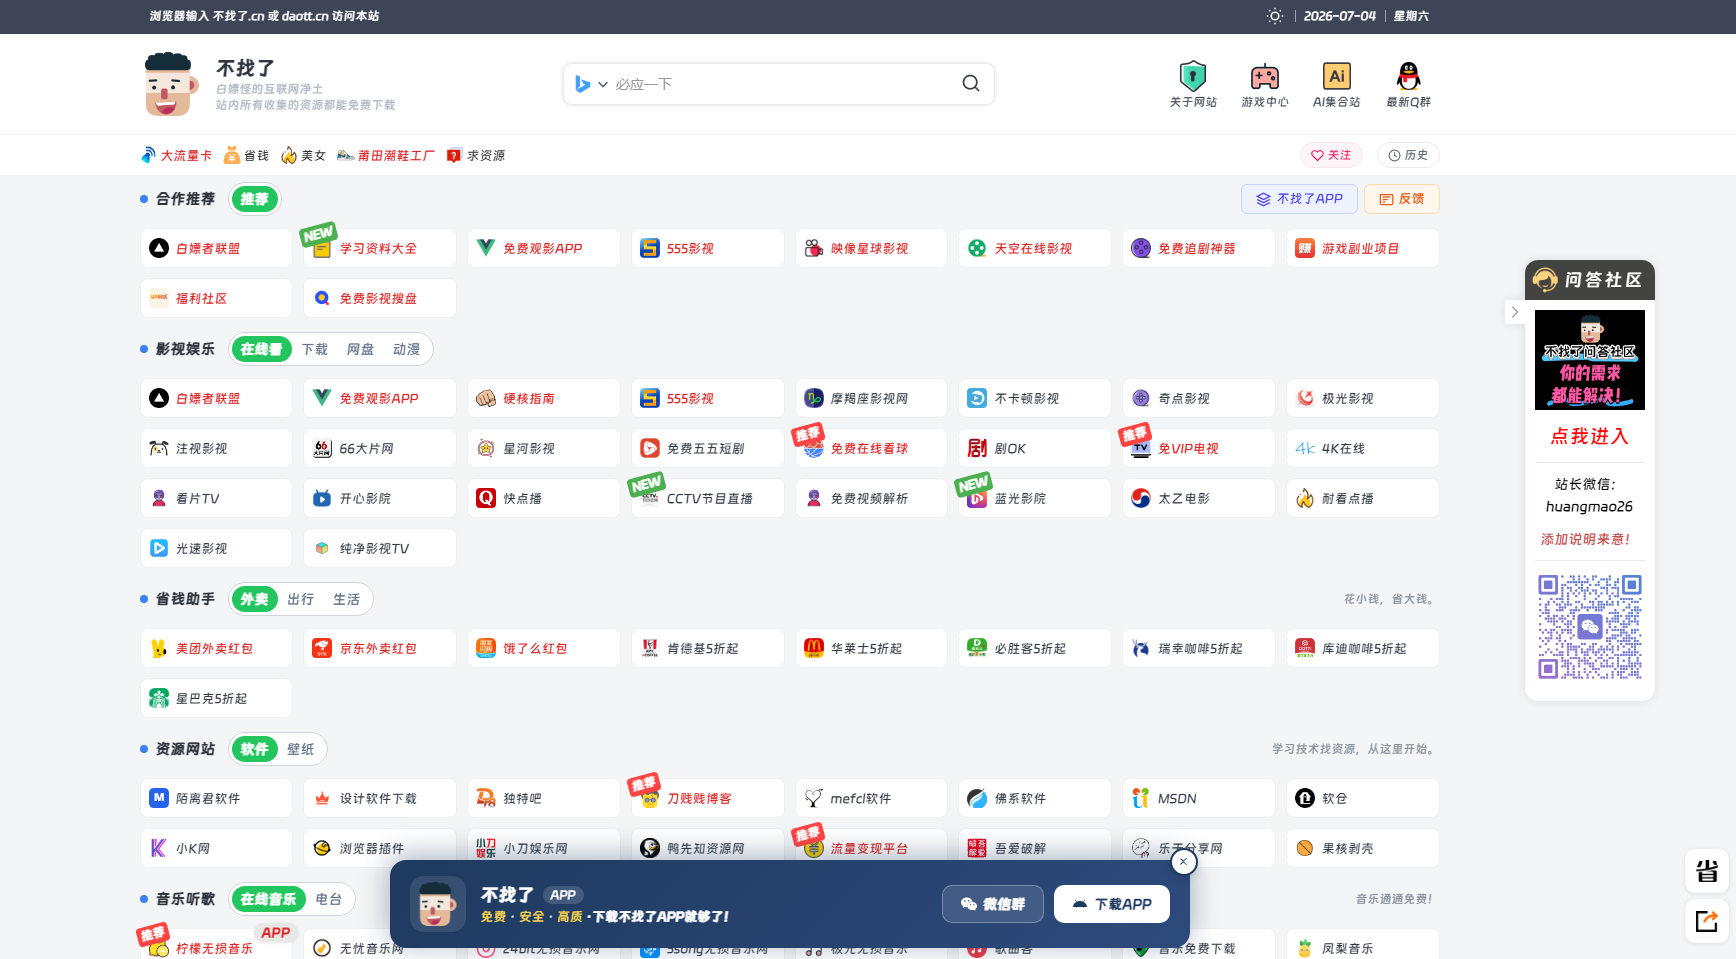Open the 游戏中心 gamepad icon
The height and width of the screenshot is (959, 1736).
tap(1265, 76)
